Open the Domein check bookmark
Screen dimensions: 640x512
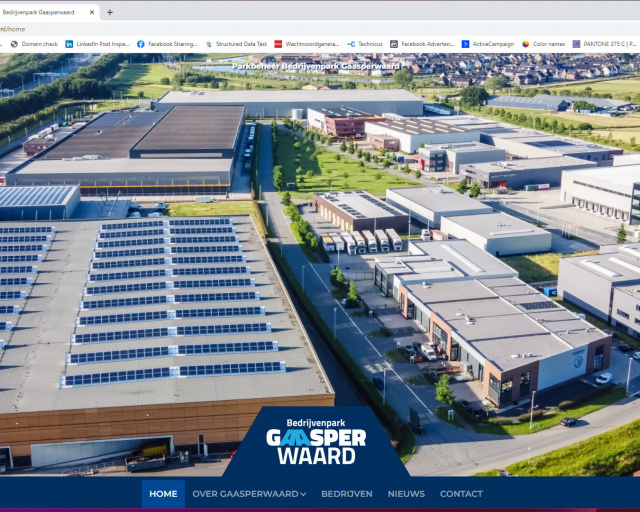(33, 44)
